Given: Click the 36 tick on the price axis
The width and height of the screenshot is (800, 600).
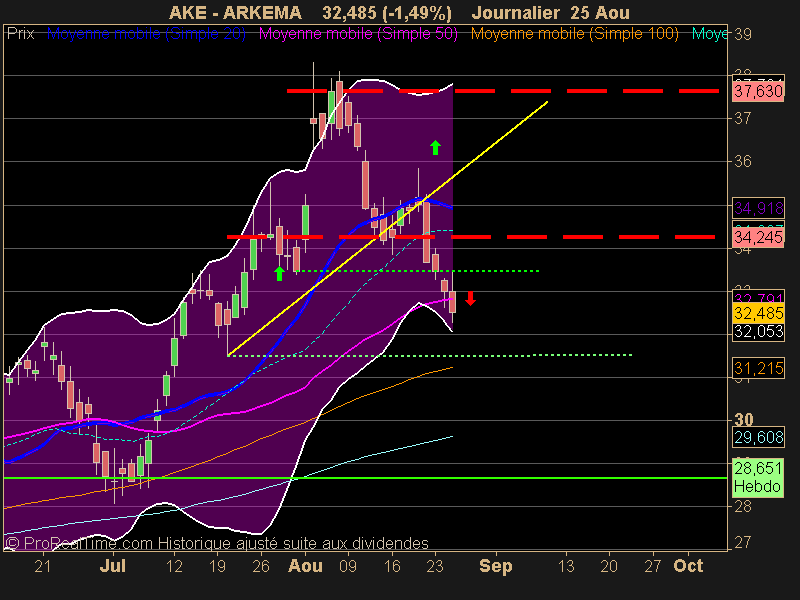Looking at the screenshot, I should click(x=743, y=161).
